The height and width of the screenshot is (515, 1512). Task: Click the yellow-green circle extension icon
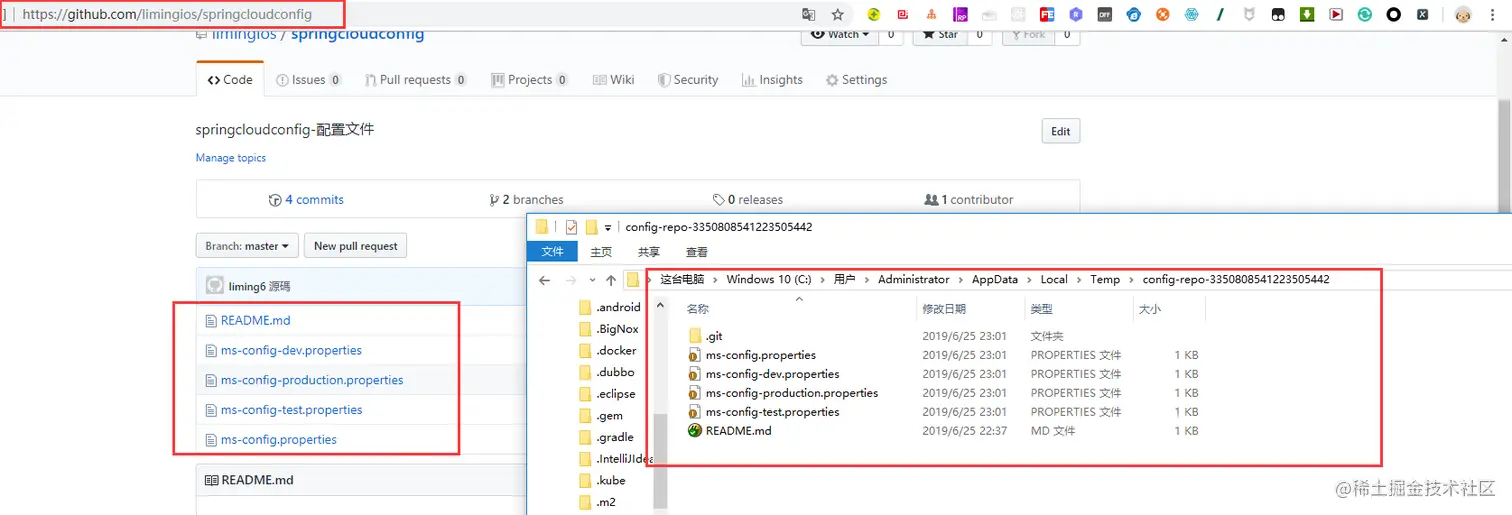click(873, 15)
